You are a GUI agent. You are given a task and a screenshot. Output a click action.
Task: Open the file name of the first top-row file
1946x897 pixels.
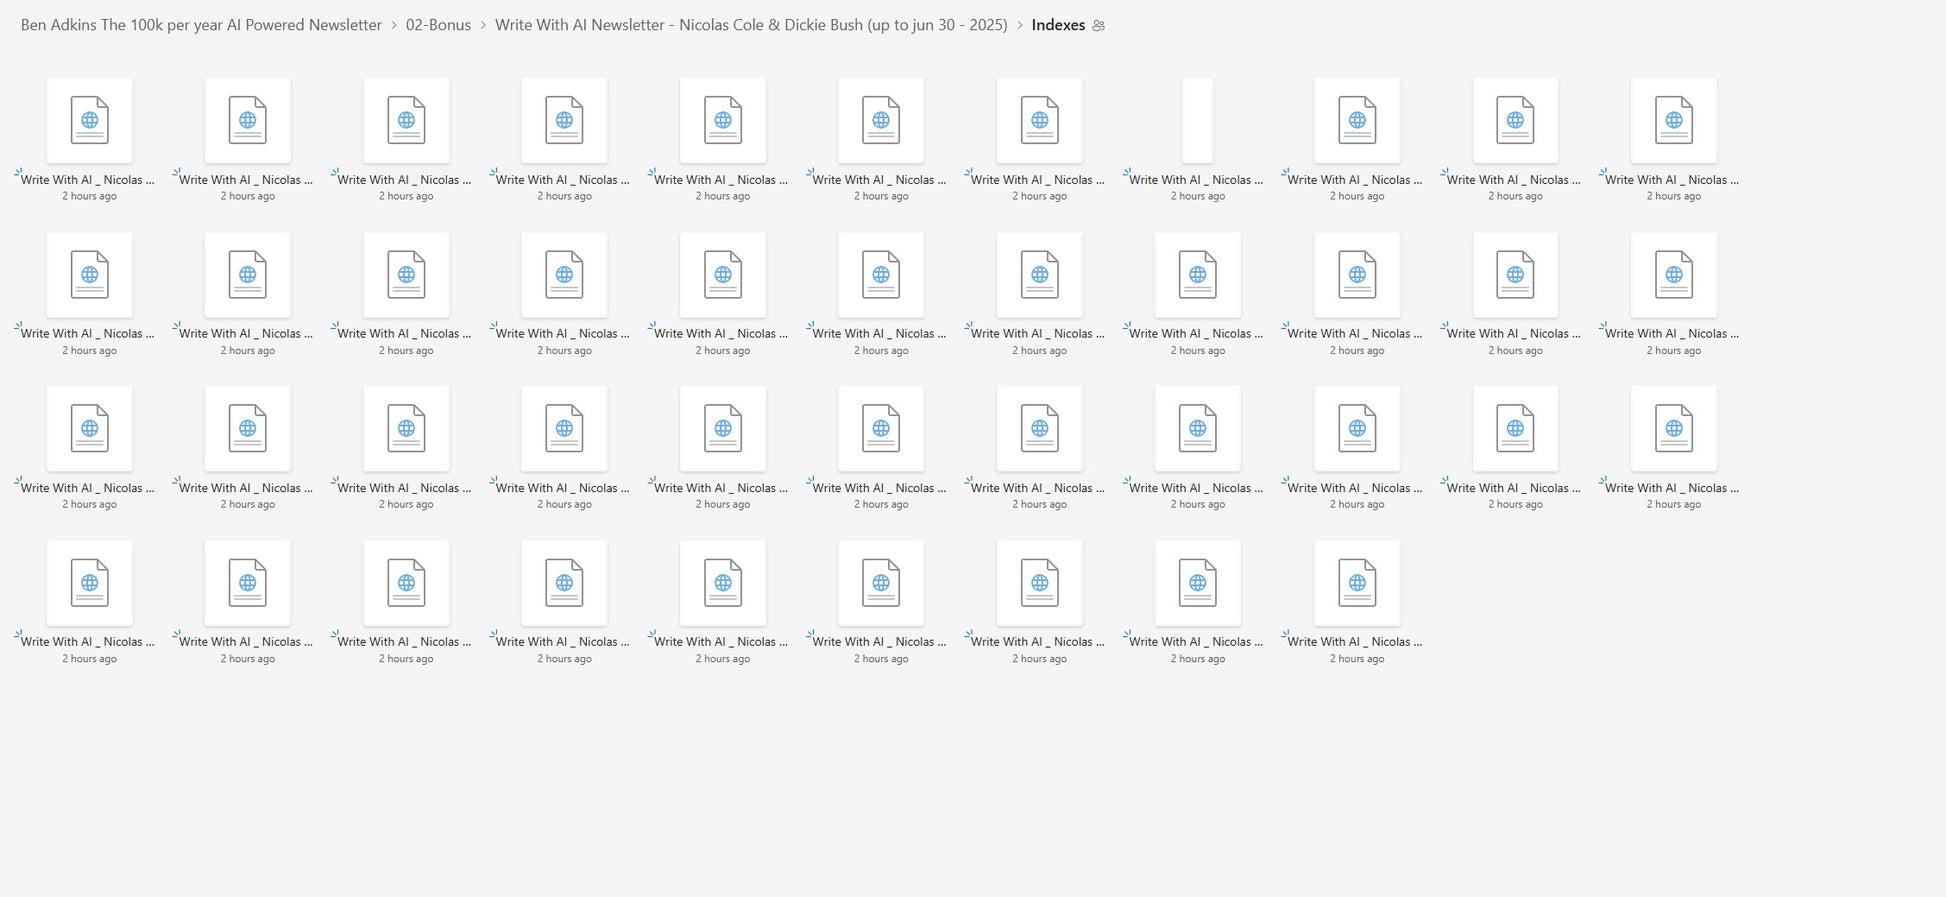tap(88, 180)
